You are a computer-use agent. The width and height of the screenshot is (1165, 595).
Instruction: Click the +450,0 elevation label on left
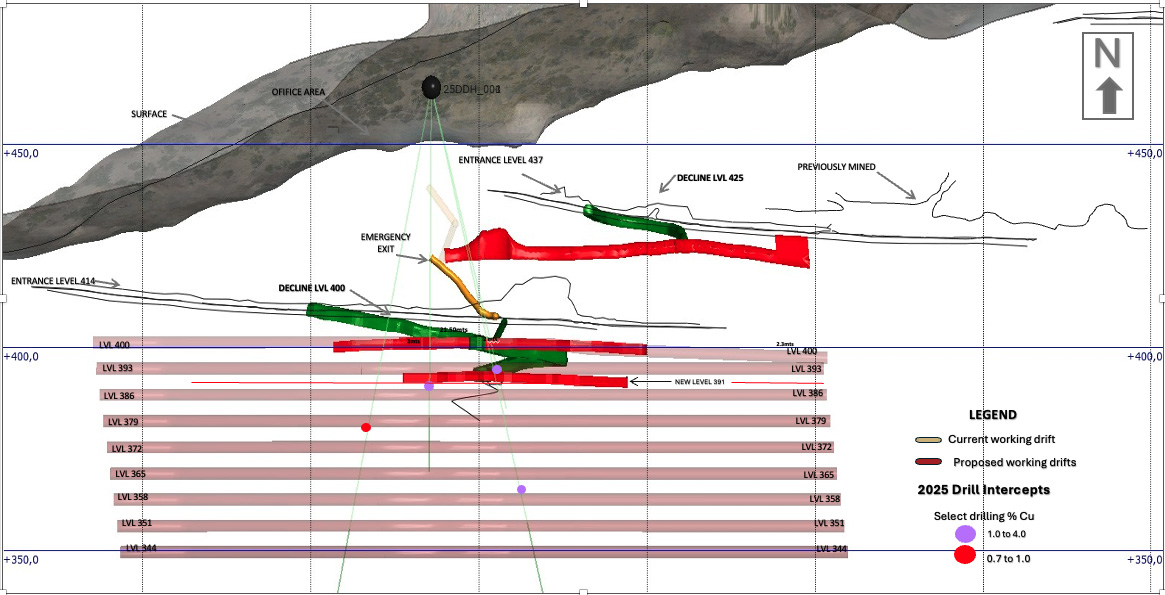click(22, 154)
